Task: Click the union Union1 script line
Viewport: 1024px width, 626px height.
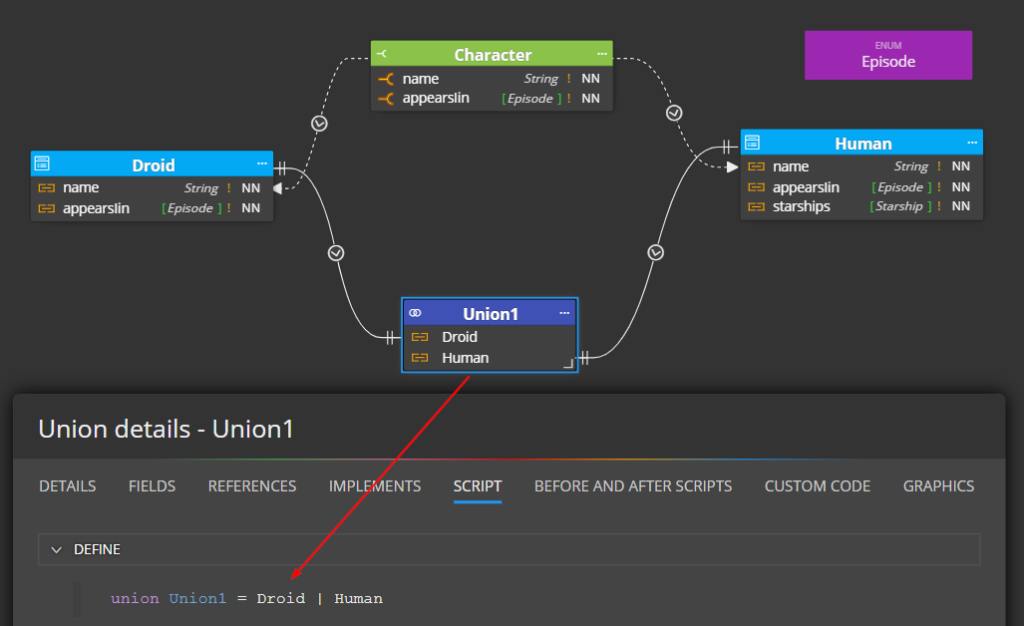Action: [247, 599]
